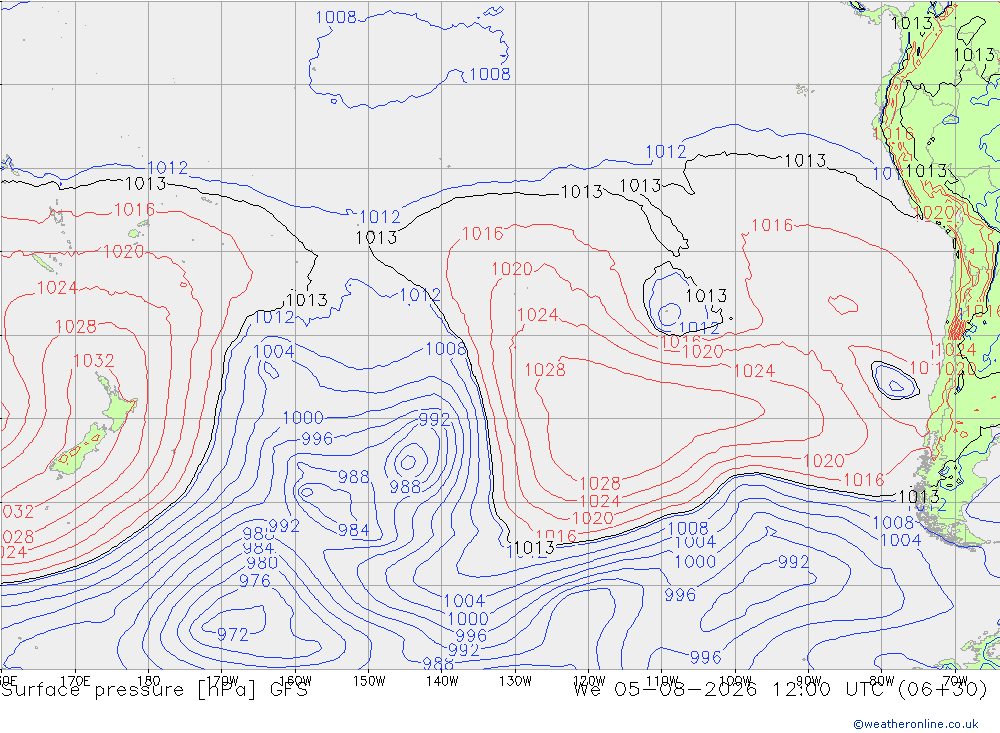This screenshot has height=733, width=1000.
Task: Click the 120W longitude axis label
Action: 589,681
